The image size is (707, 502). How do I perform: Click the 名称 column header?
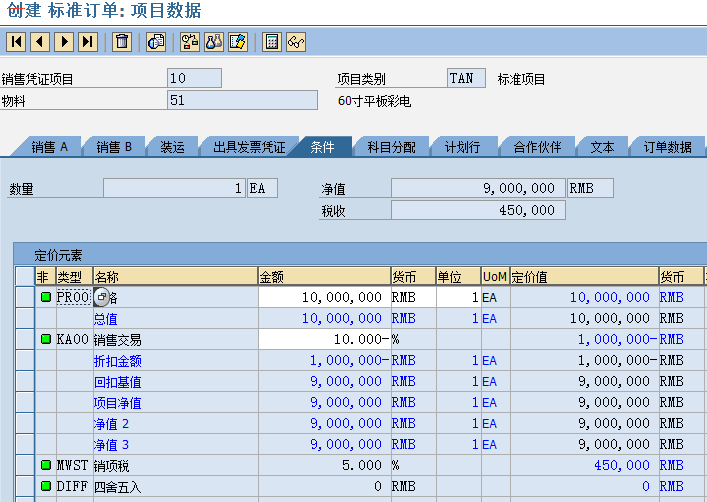(x=175, y=276)
